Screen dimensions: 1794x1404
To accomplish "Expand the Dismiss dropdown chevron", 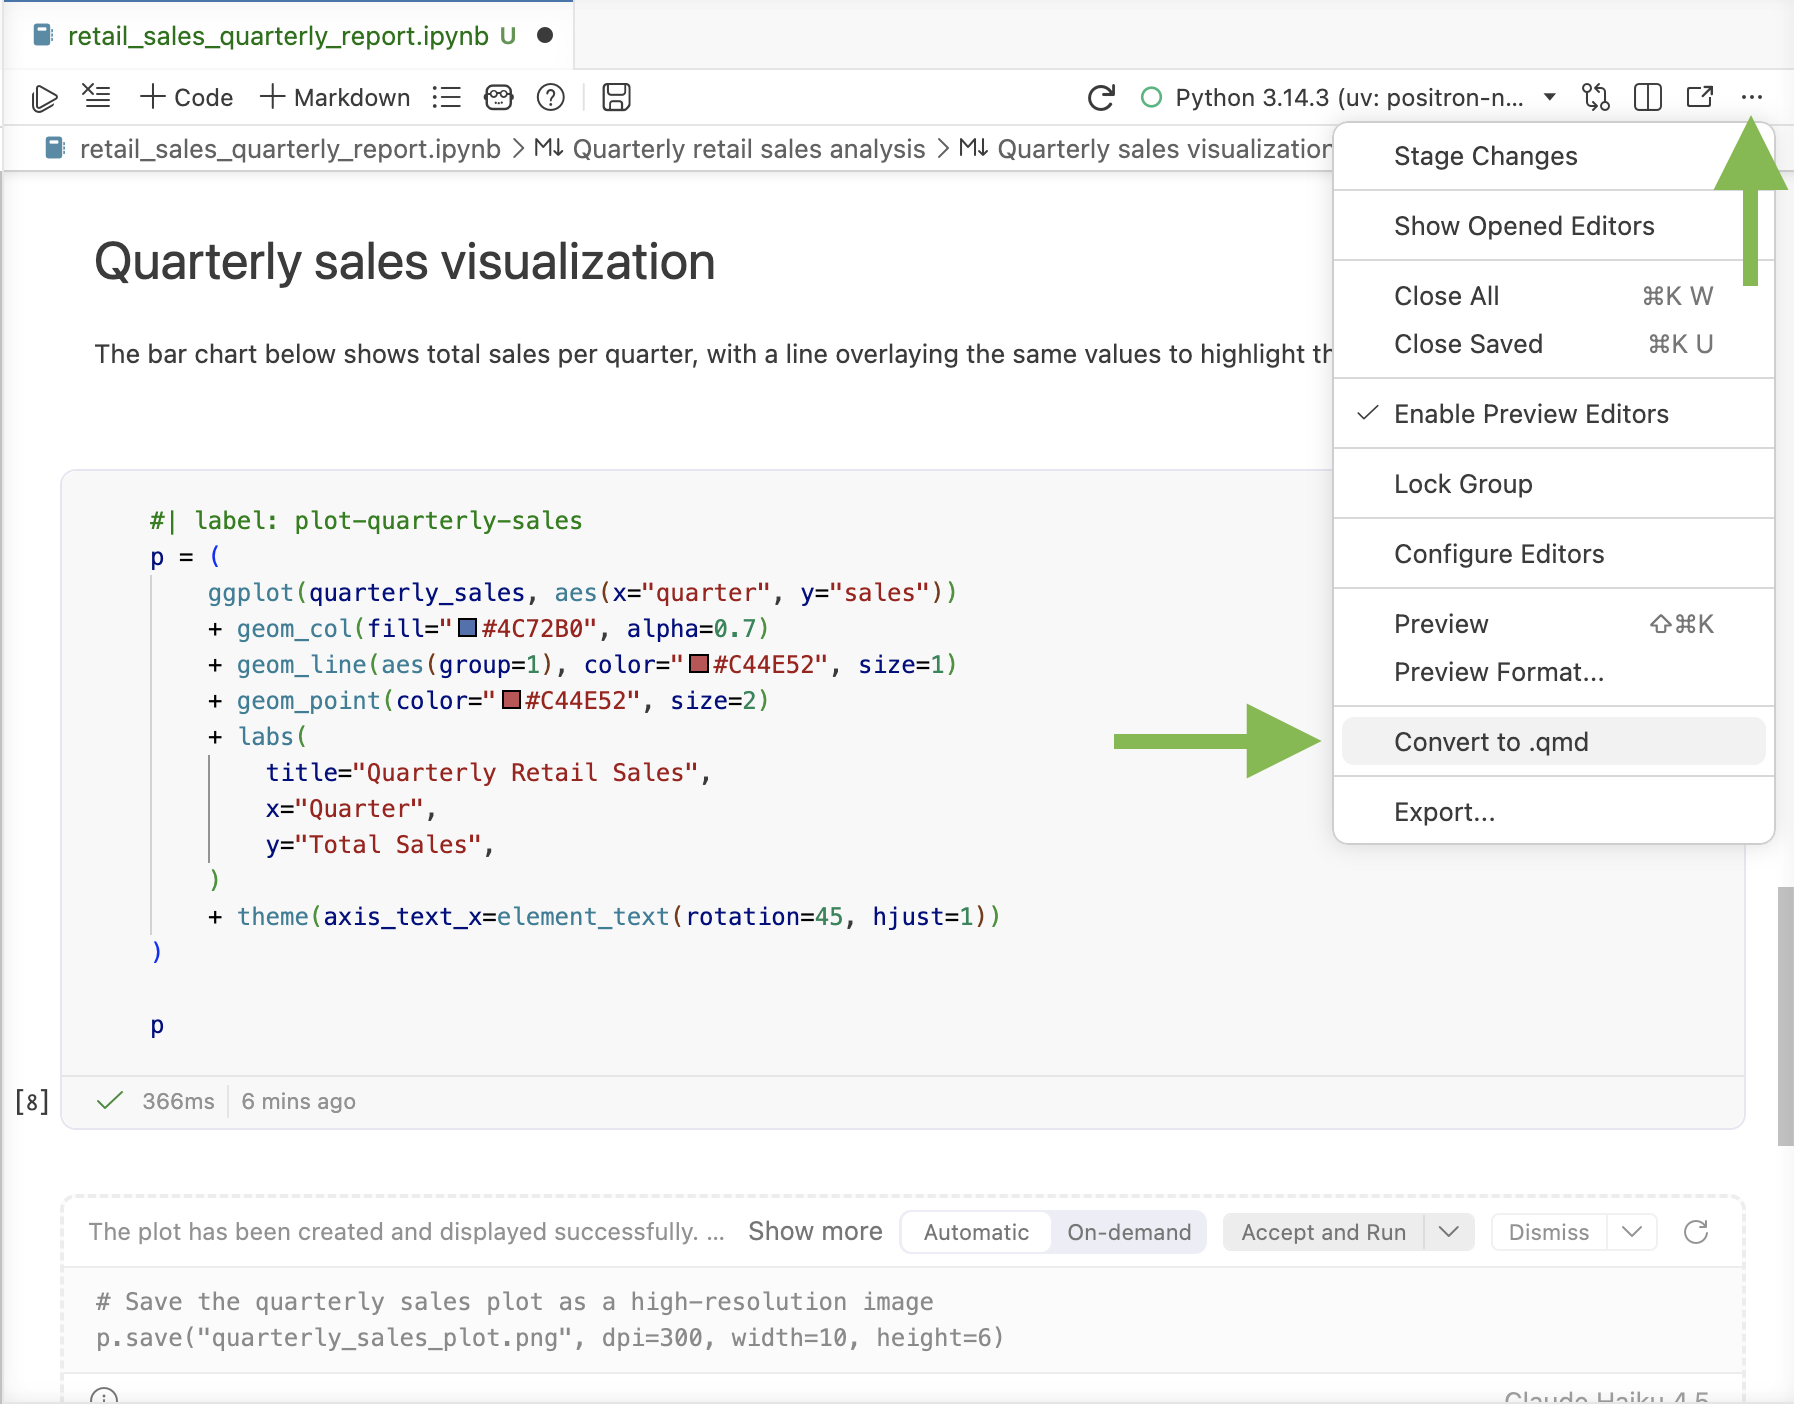I will click(1632, 1232).
